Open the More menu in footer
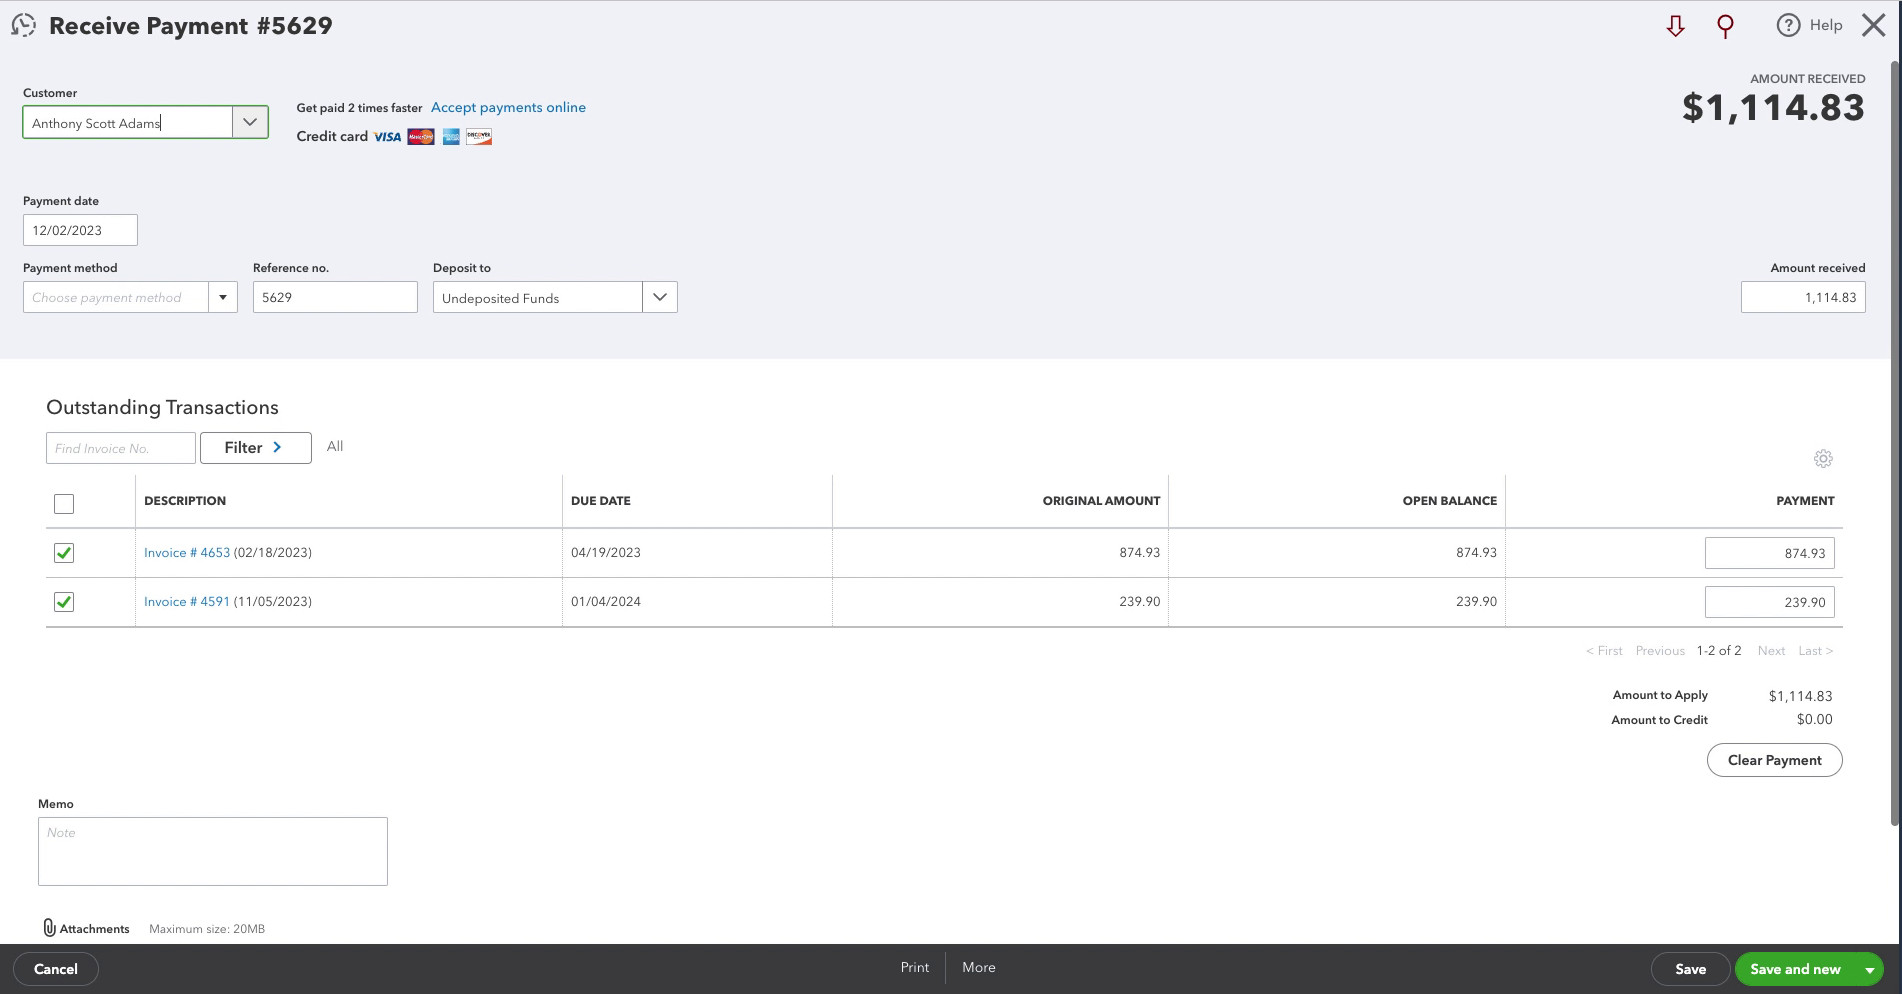1902x994 pixels. pyautogui.click(x=978, y=967)
